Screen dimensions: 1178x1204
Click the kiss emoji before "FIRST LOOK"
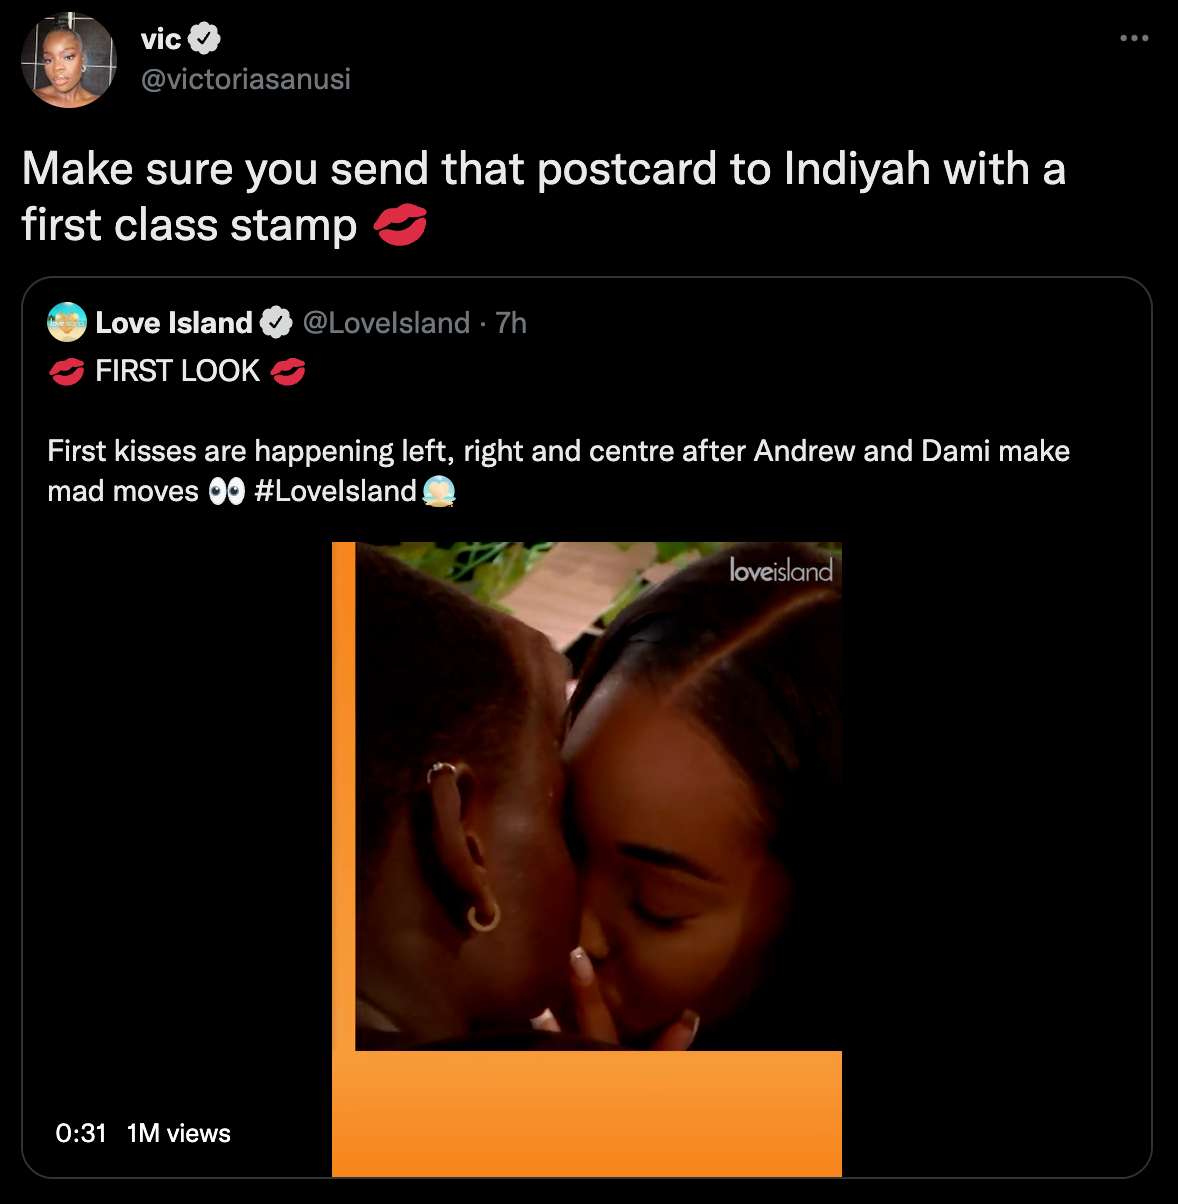pyautogui.click(x=67, y=372)
